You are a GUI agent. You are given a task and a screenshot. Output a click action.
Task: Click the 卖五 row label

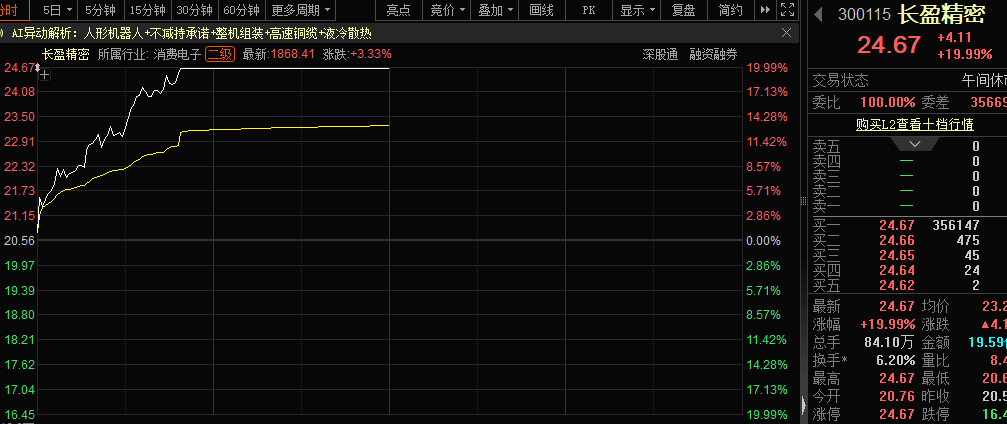(826, 146)
